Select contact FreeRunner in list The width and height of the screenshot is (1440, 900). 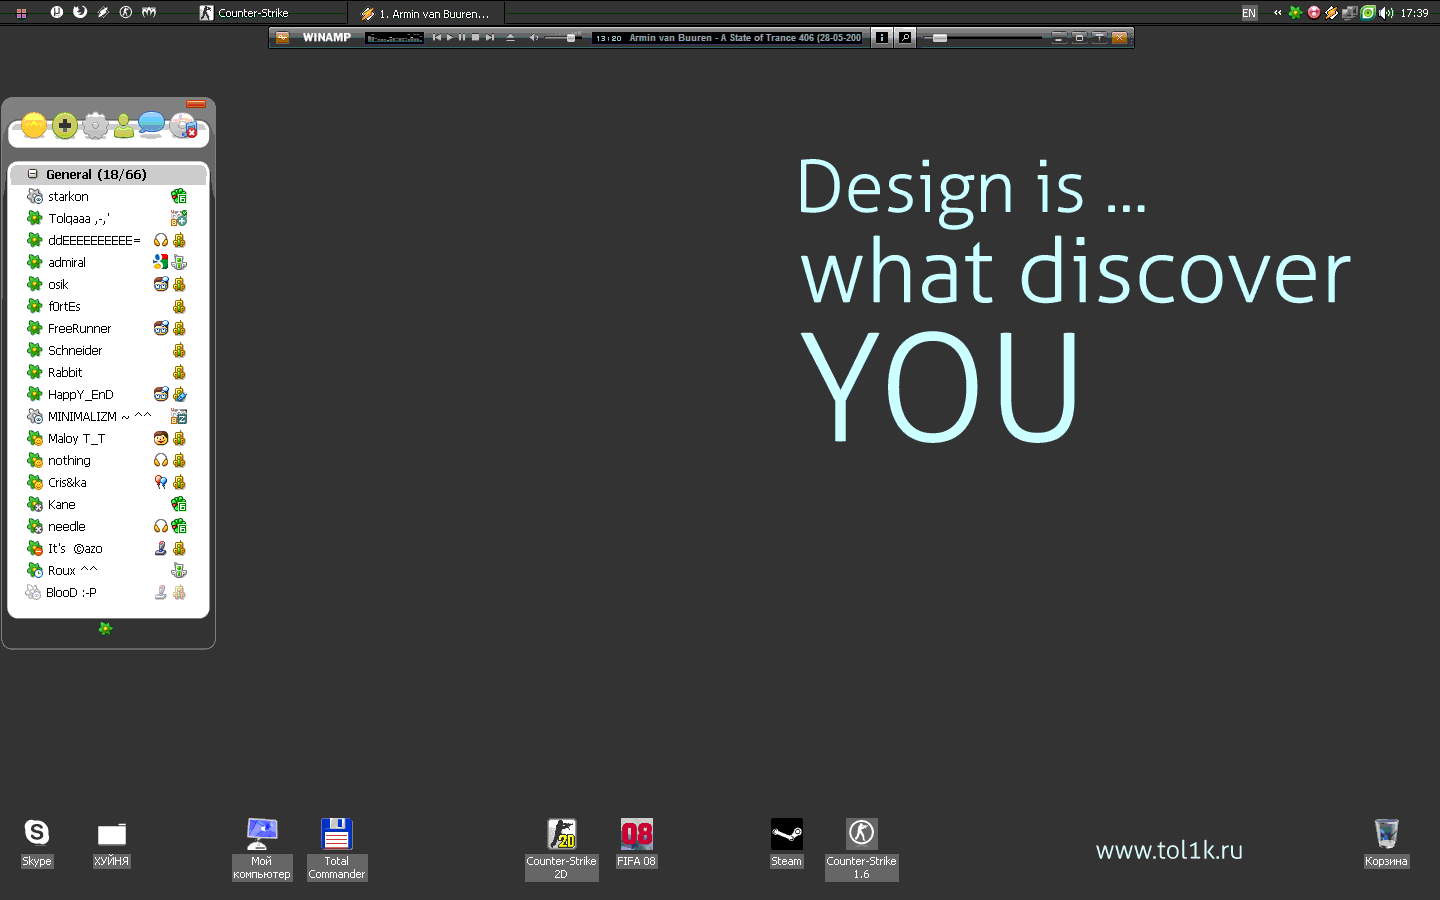click(x=79, y=329)
